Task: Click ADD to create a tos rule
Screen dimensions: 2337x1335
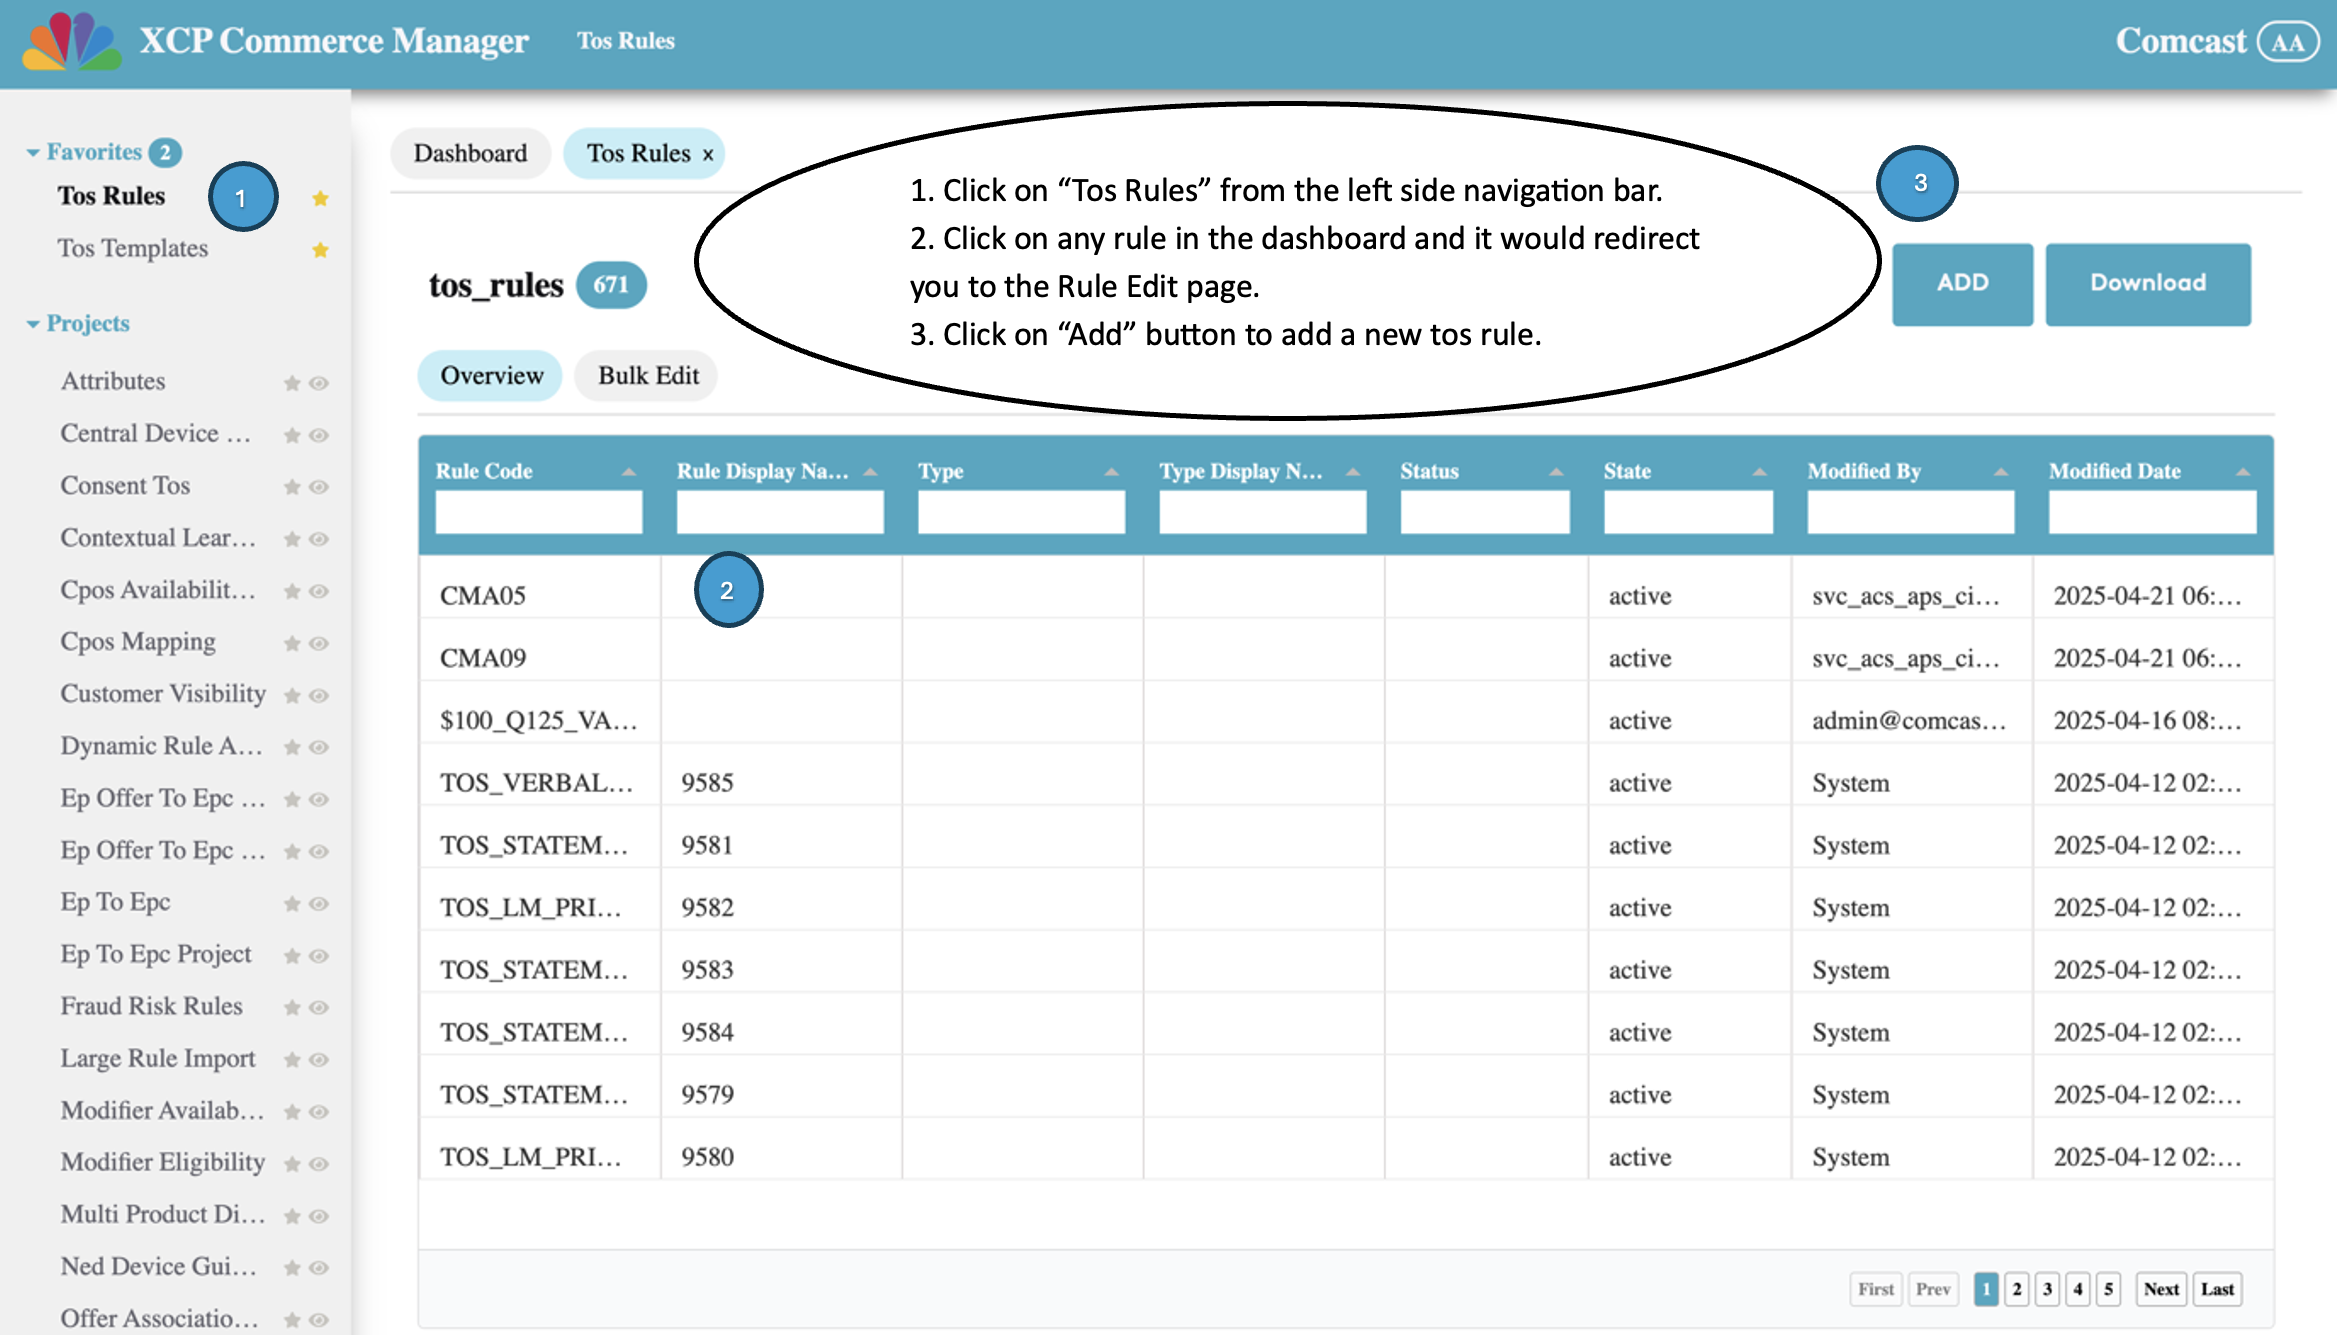Action: [1962, 284]
